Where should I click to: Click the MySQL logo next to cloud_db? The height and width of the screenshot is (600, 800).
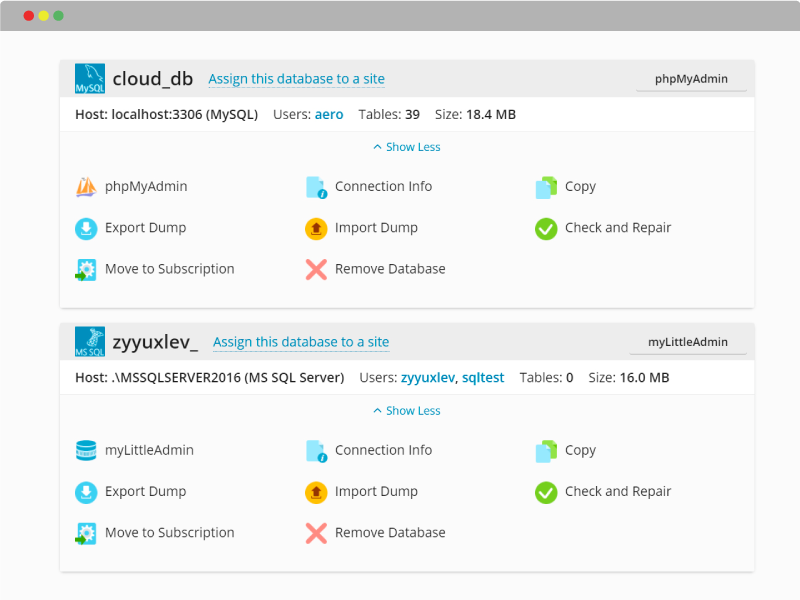[90, 79]
